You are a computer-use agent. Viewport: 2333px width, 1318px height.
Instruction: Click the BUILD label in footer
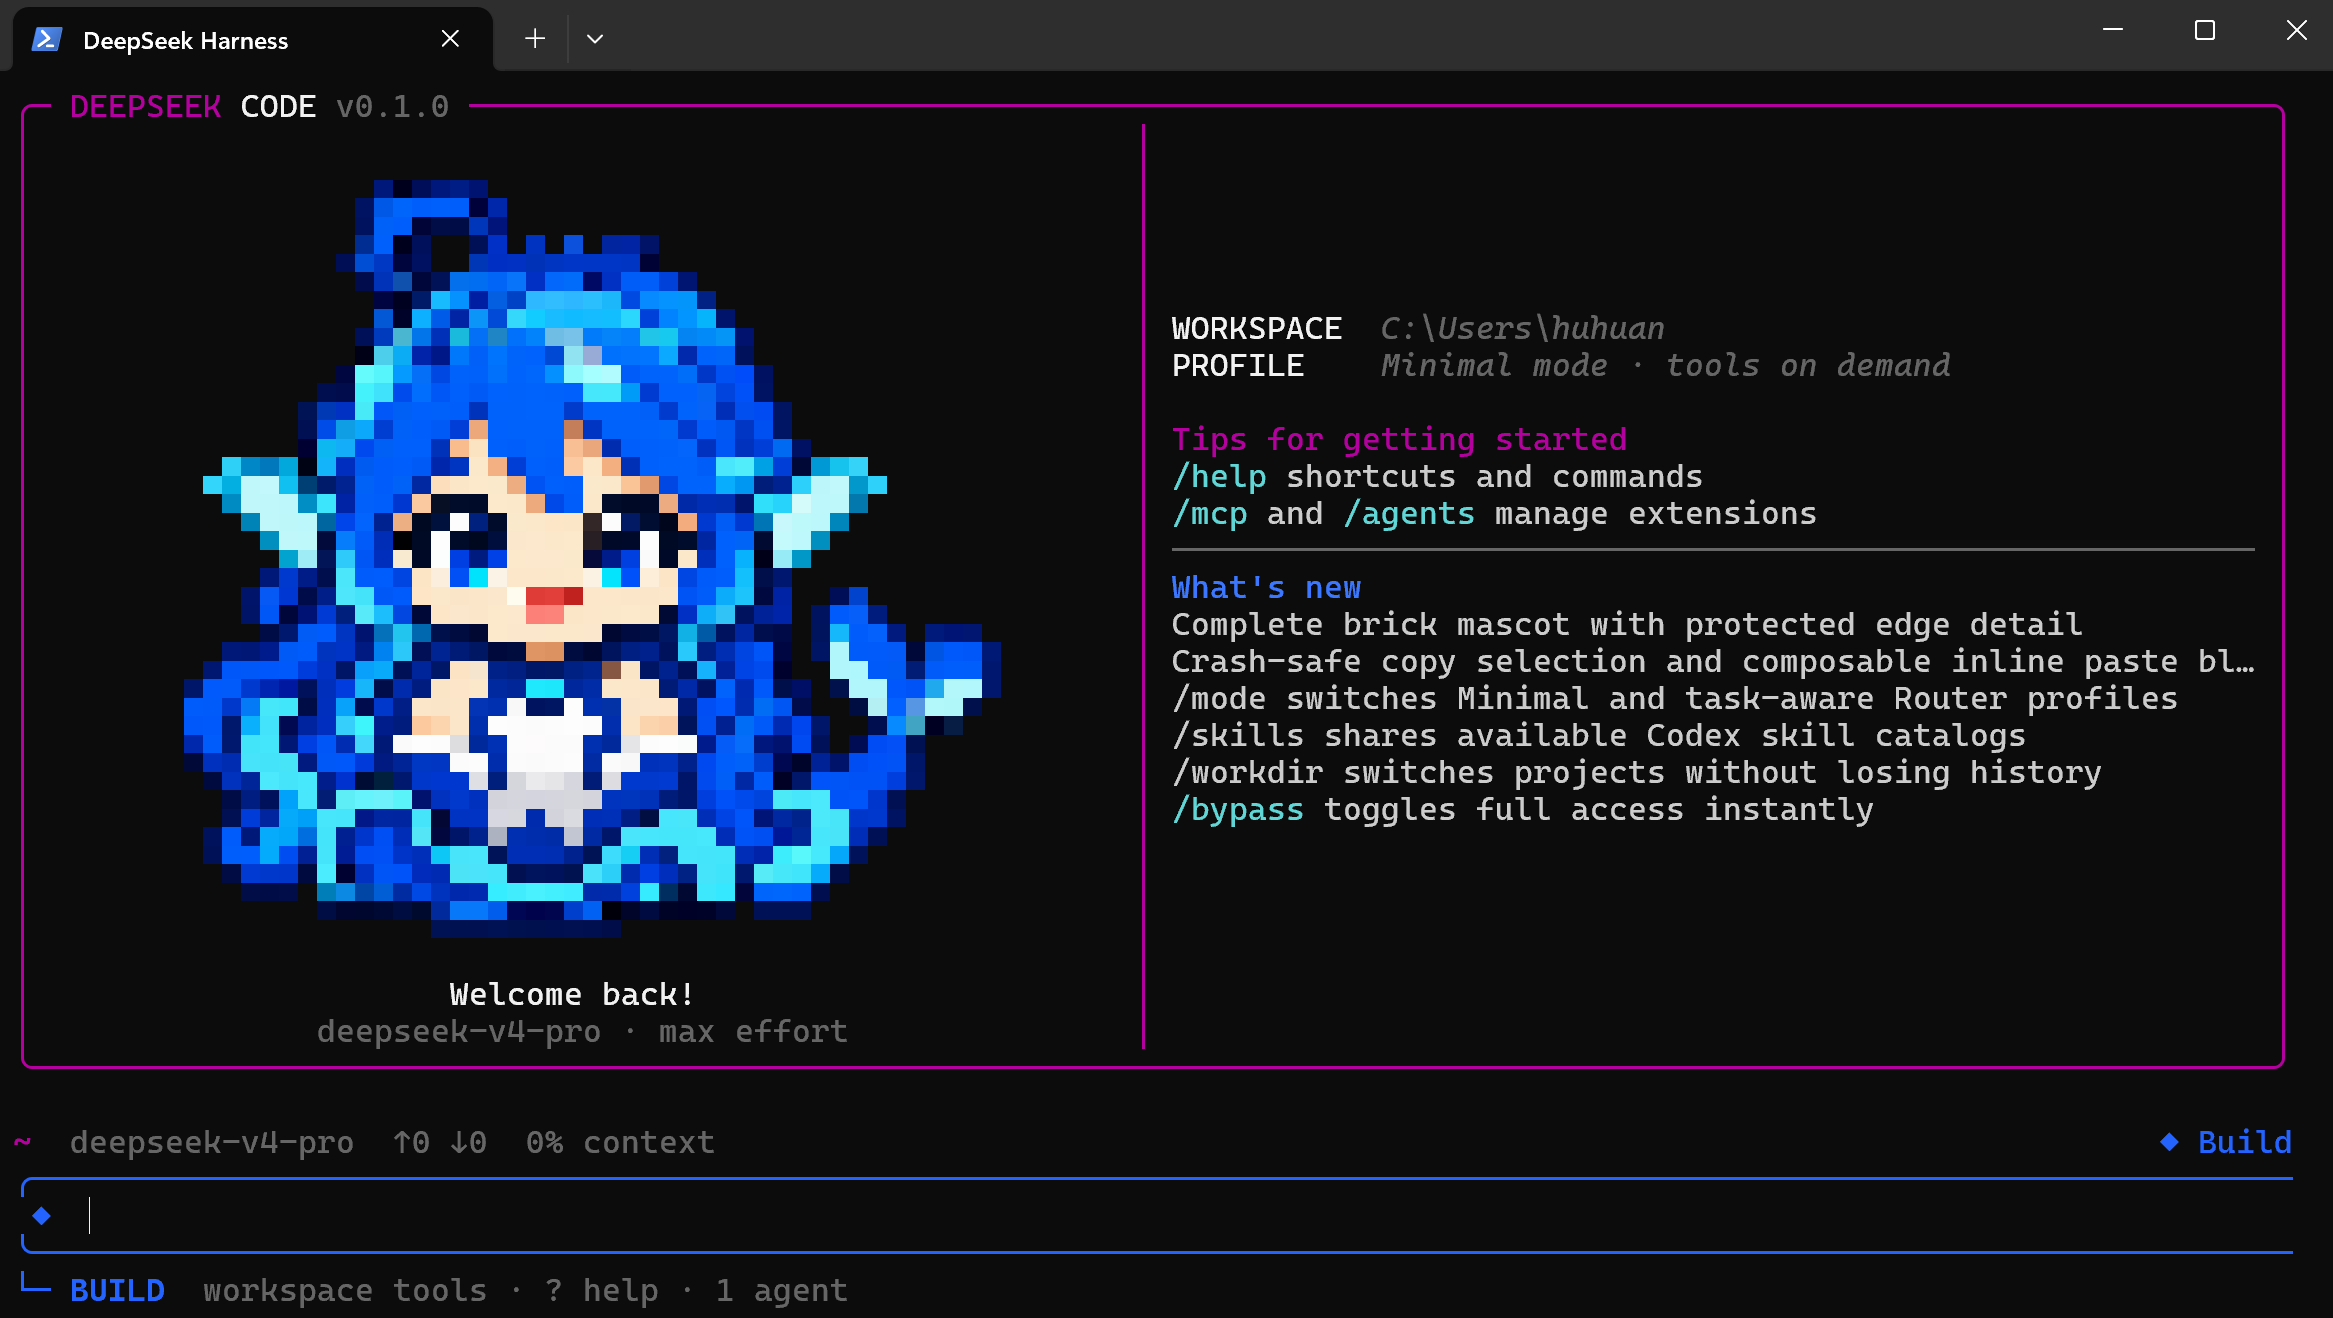(x=117, y=1290)
